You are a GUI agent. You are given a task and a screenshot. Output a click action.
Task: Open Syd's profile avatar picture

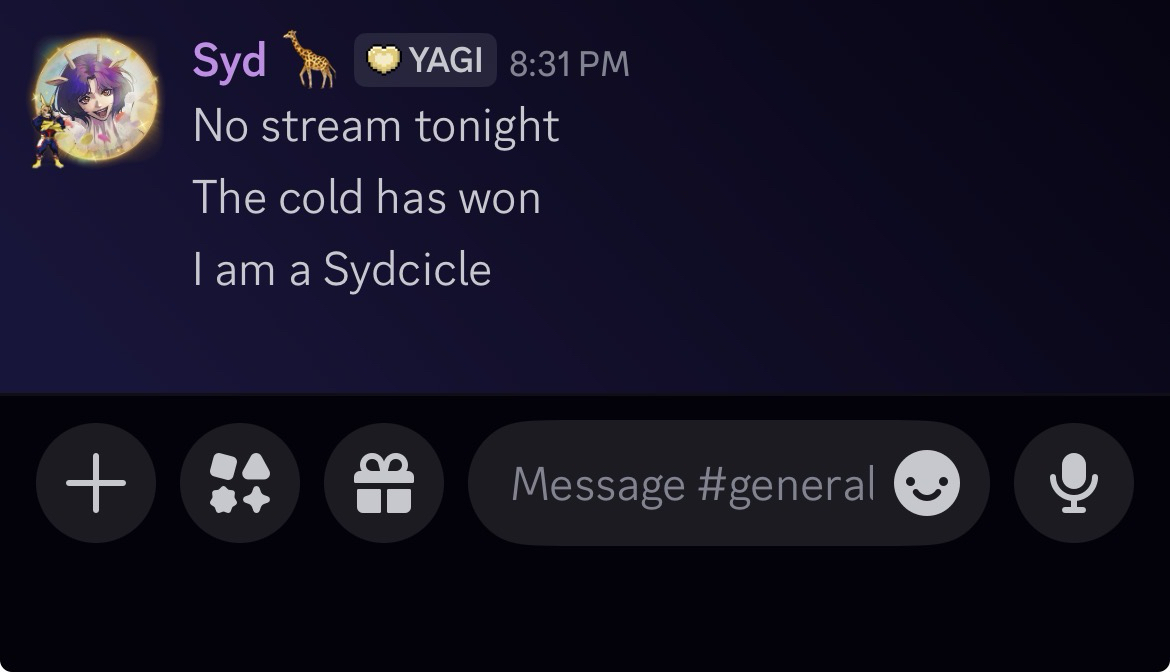pos(97,98)
